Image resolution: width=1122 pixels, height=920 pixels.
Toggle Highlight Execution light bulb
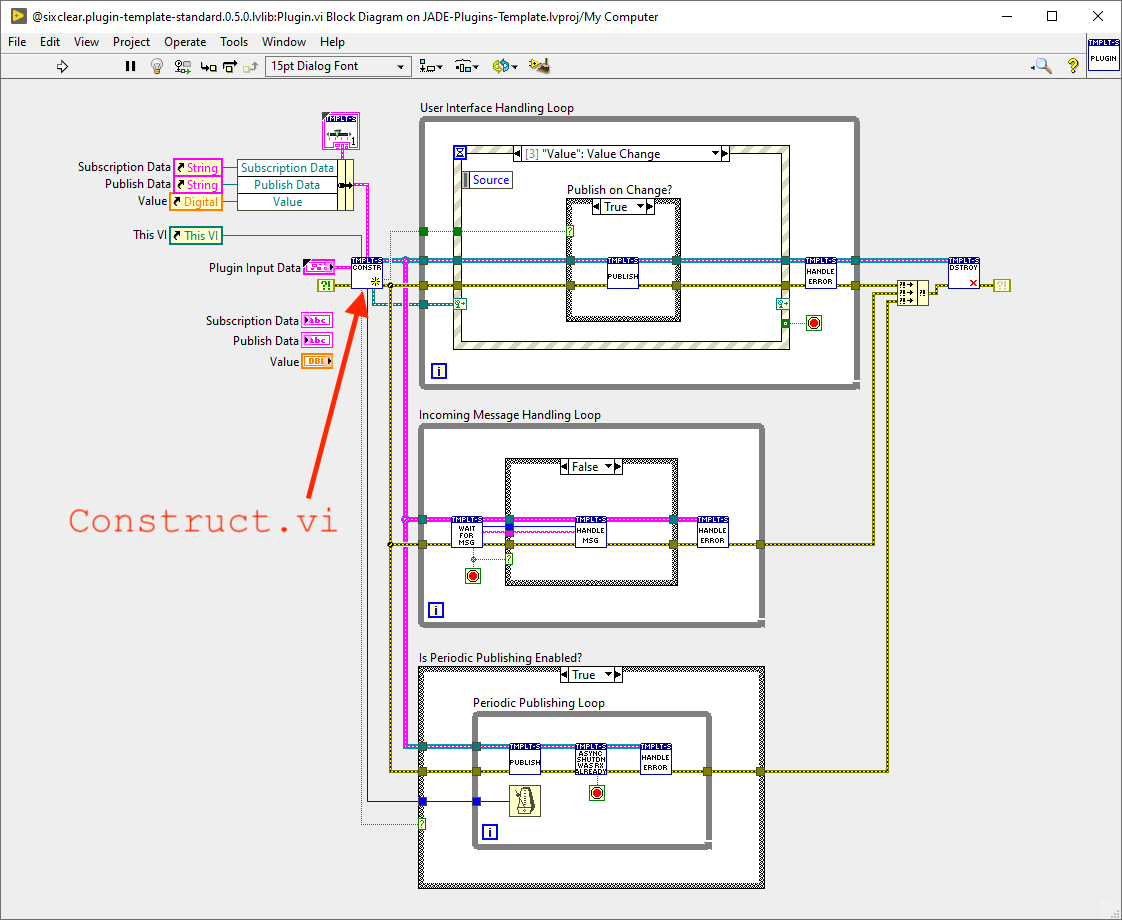(156, 66)
